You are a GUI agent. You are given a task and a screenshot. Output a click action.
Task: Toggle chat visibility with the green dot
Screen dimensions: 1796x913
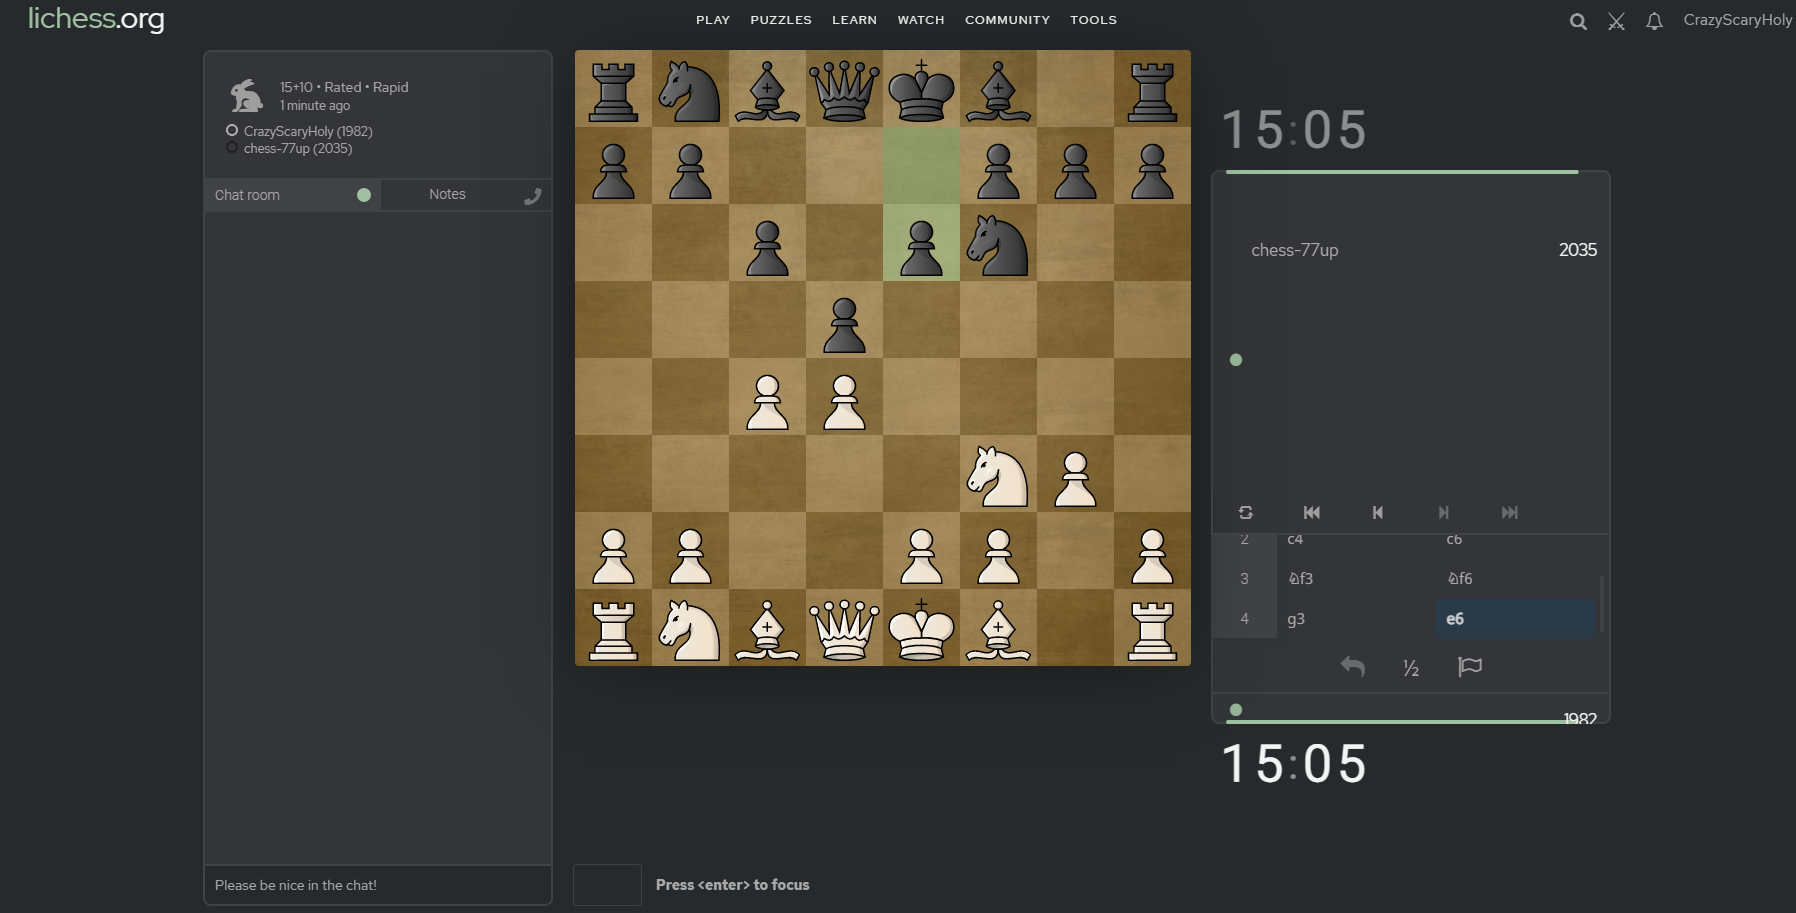[x=364, y=194]
